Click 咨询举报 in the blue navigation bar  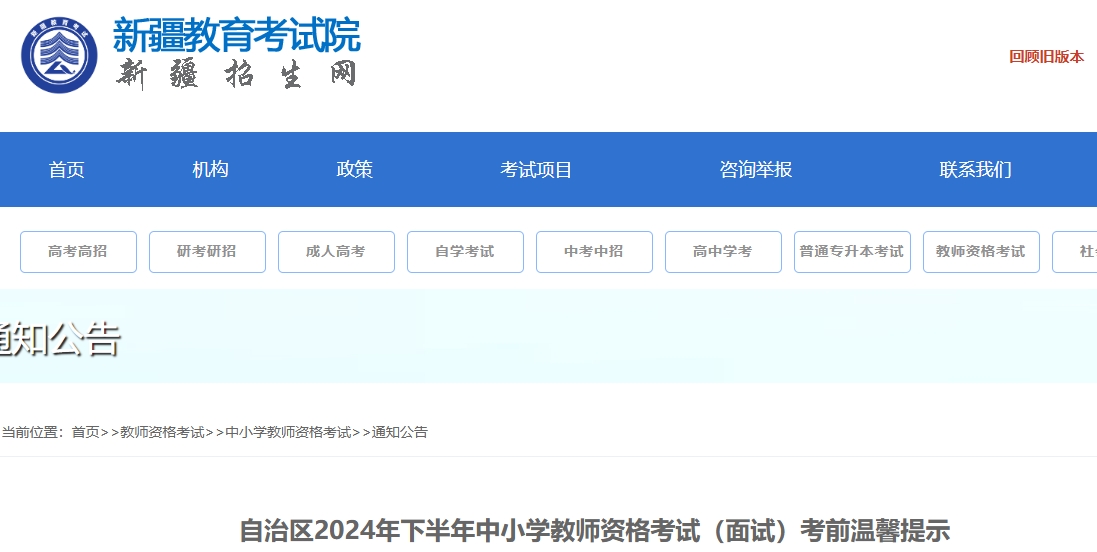756,170
